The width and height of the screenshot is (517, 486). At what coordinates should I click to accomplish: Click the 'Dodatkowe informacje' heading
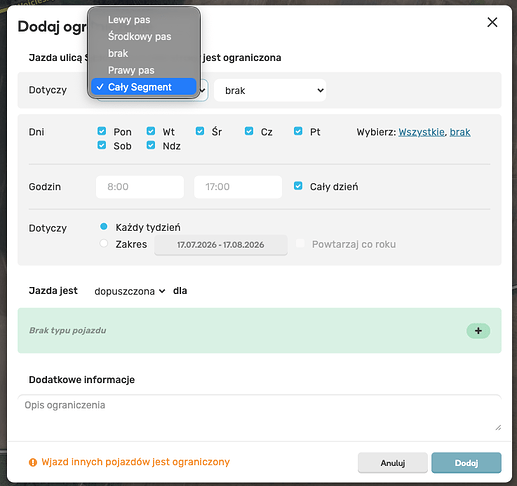click(82, 380)
